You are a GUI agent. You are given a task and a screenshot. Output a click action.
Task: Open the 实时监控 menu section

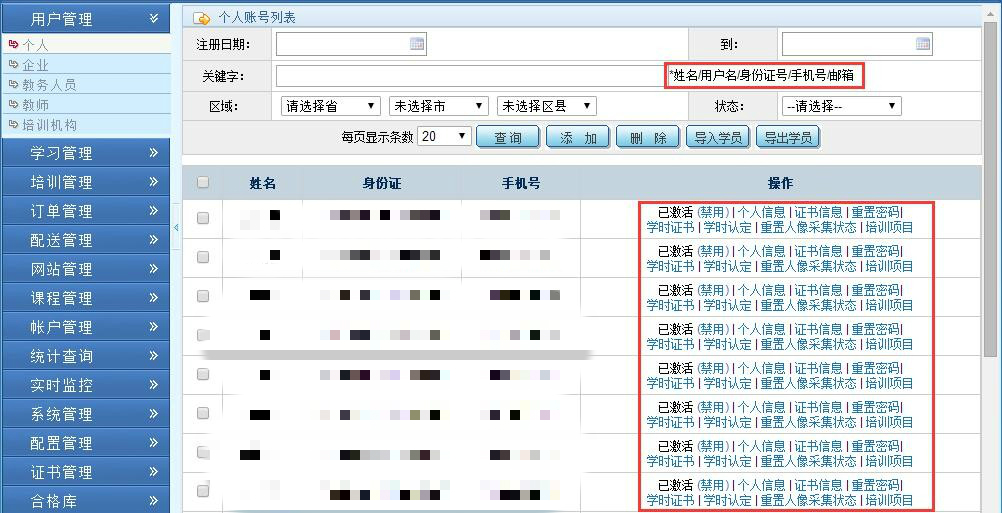click(86, 385)
